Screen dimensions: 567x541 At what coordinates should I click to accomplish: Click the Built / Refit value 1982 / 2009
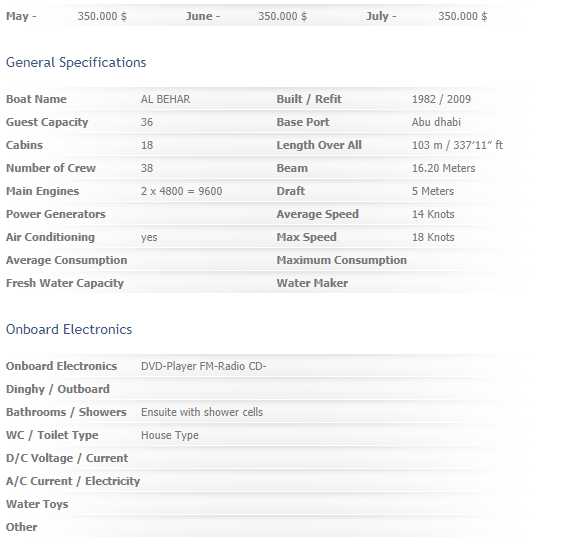tap(441, 99)
